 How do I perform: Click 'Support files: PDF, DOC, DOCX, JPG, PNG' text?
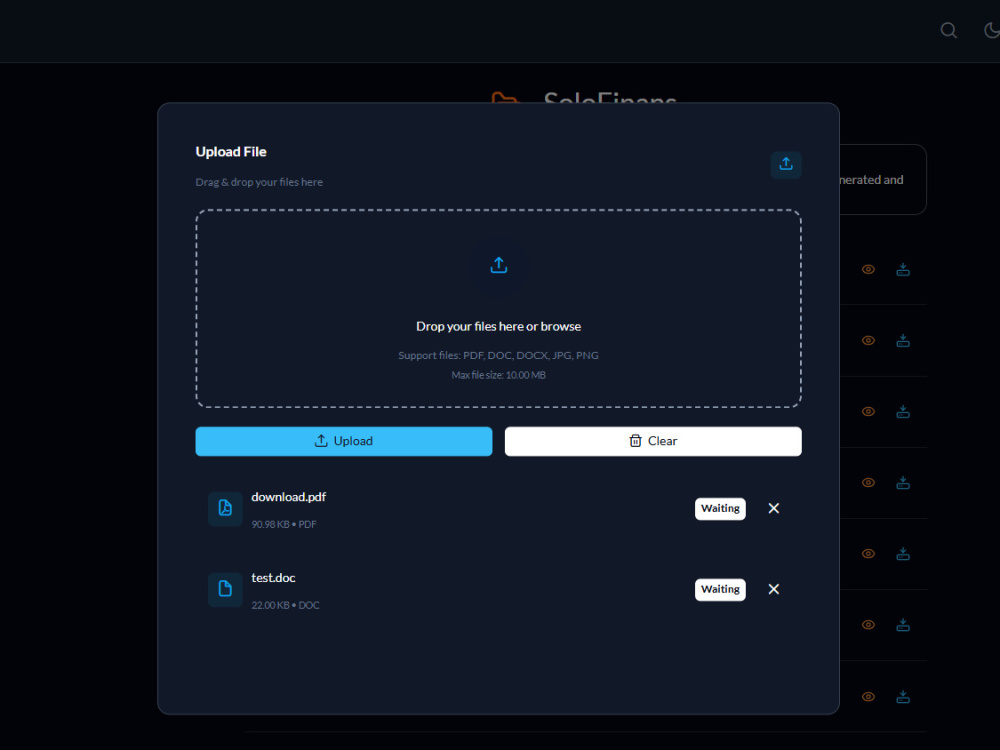point(499,355)
